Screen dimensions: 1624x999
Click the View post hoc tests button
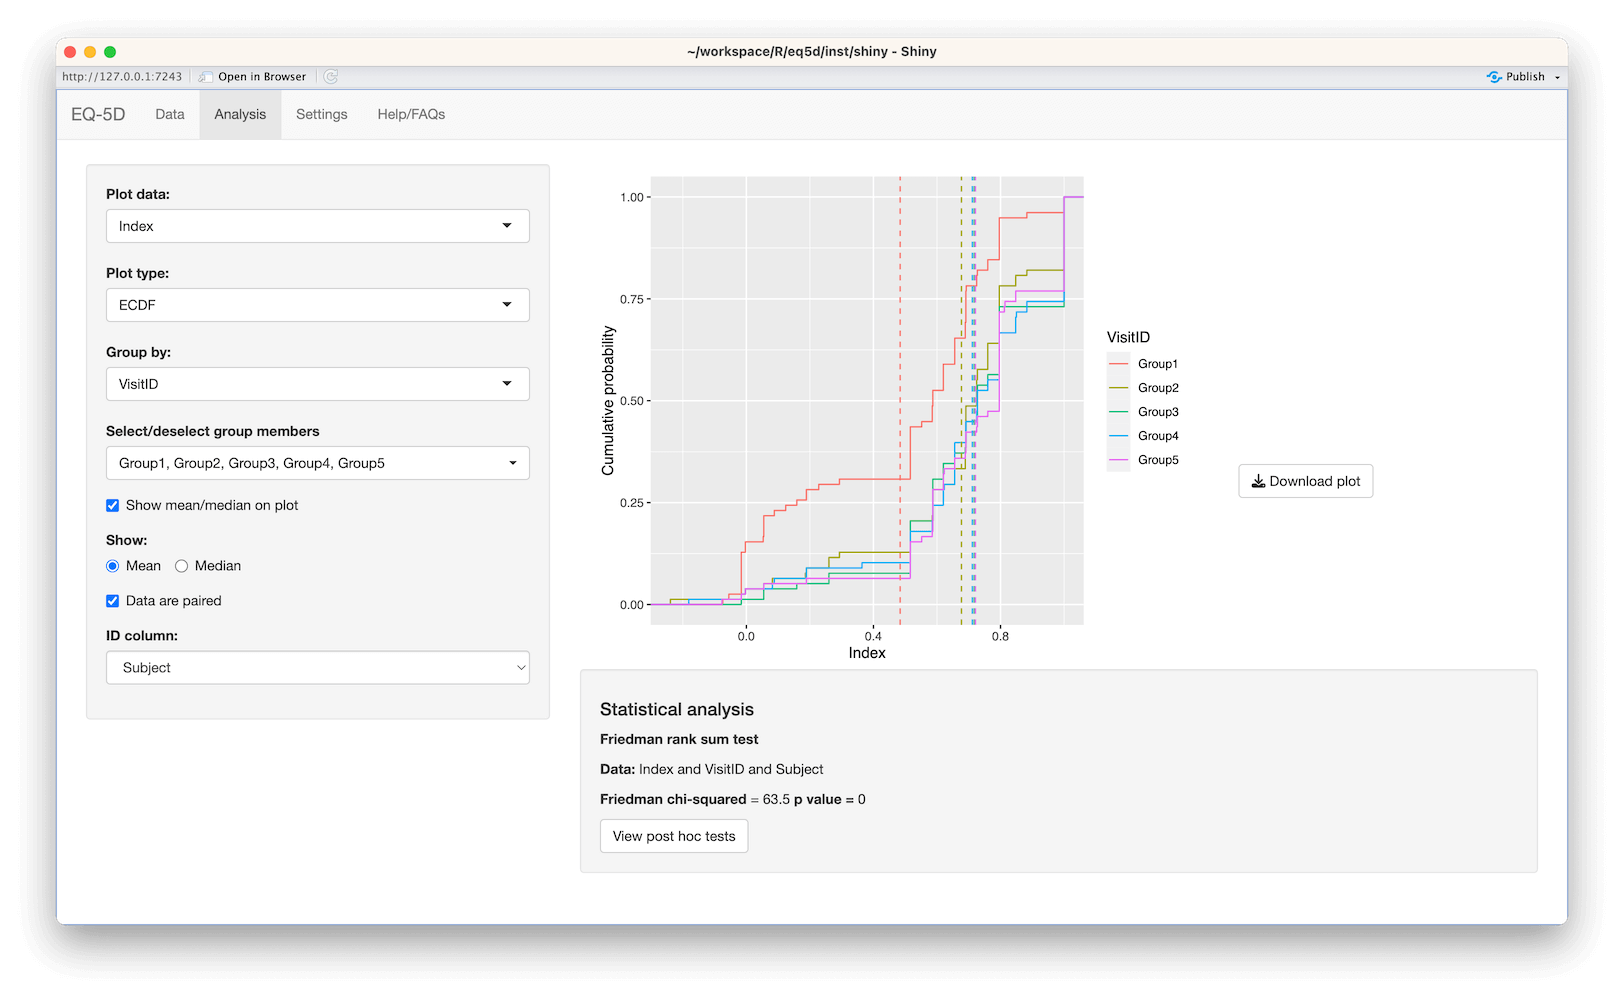click(673, 836)
